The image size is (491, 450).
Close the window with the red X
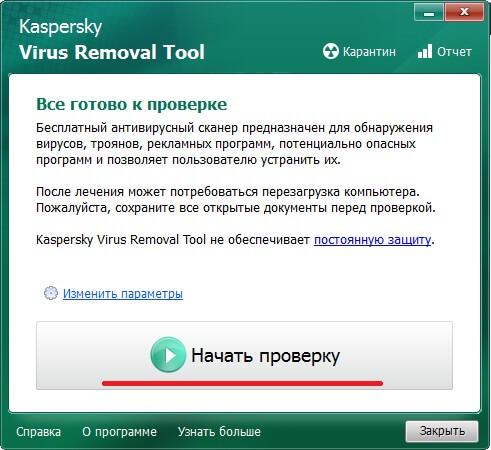464,13
